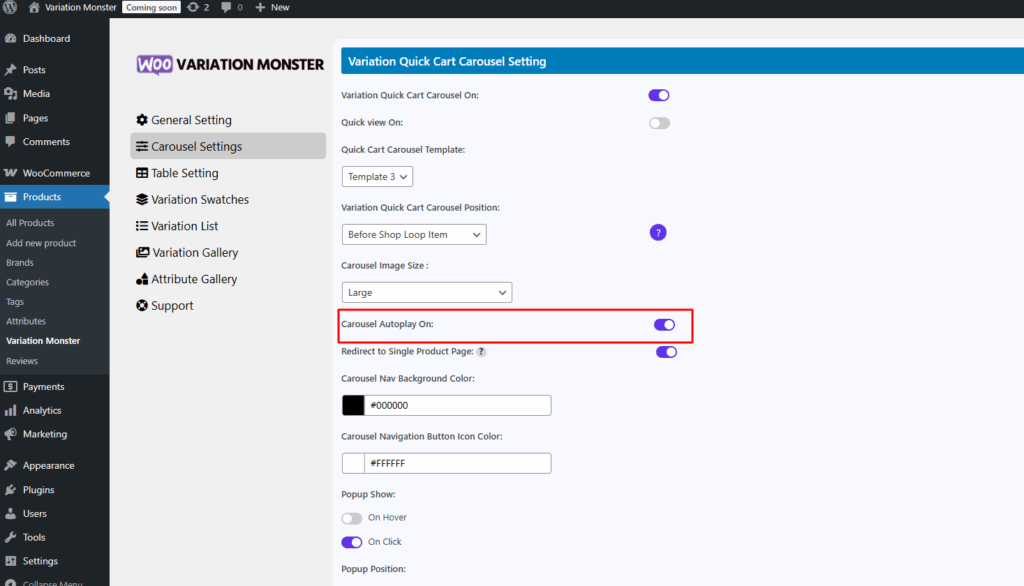
Task: Click the Appearance paintbrush icon
Action: (10, 466)
